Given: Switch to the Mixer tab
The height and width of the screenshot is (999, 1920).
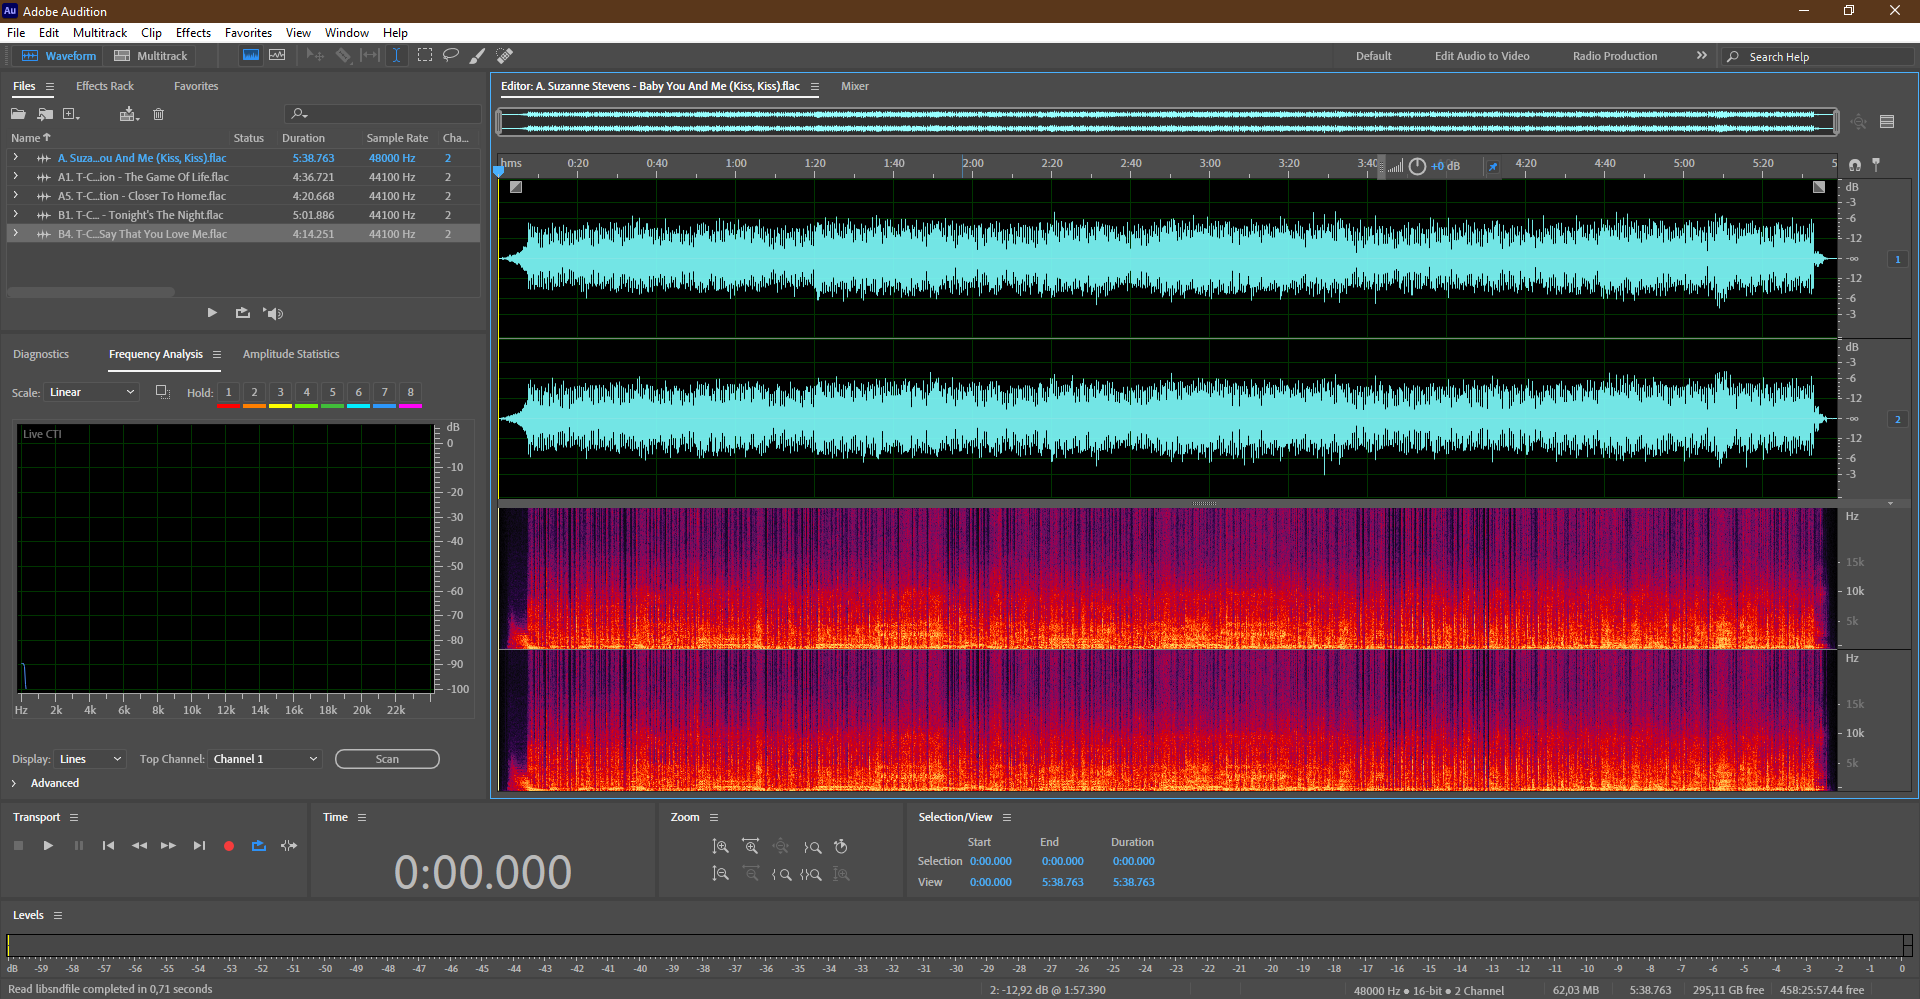Looking at the screenshot, I should (855, 86).
